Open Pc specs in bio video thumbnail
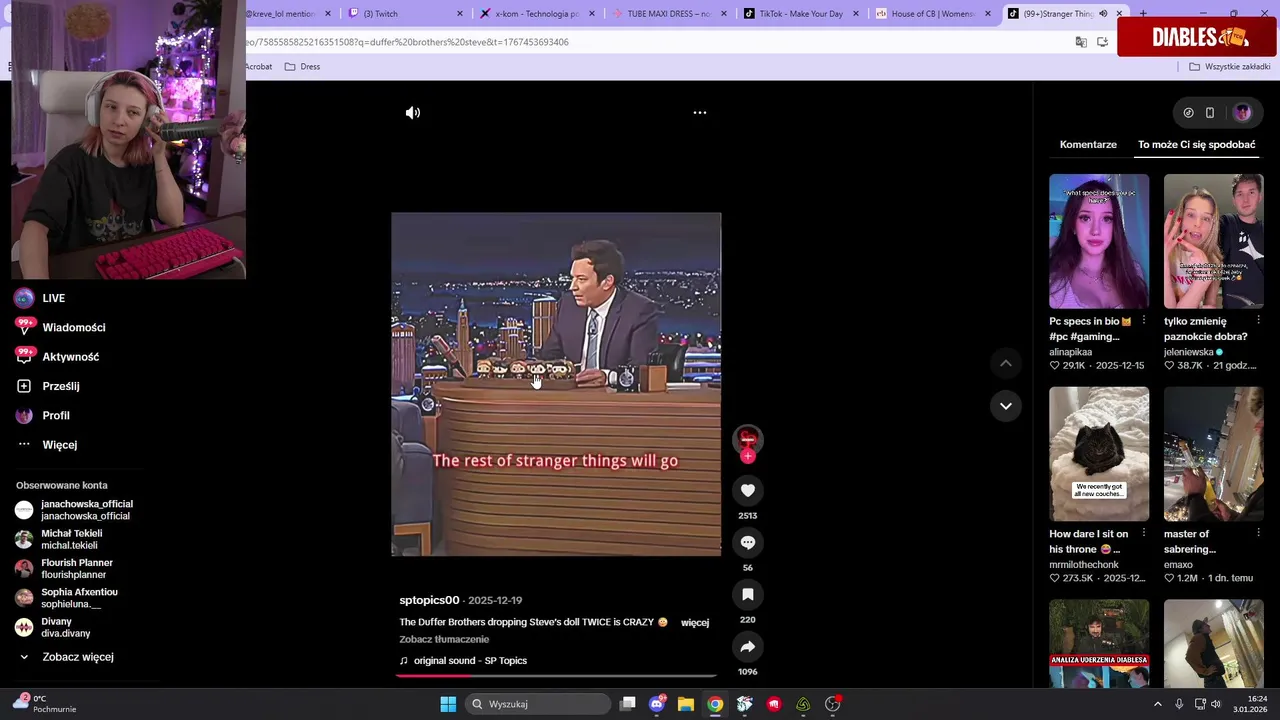 click(x=1099, y=241)
